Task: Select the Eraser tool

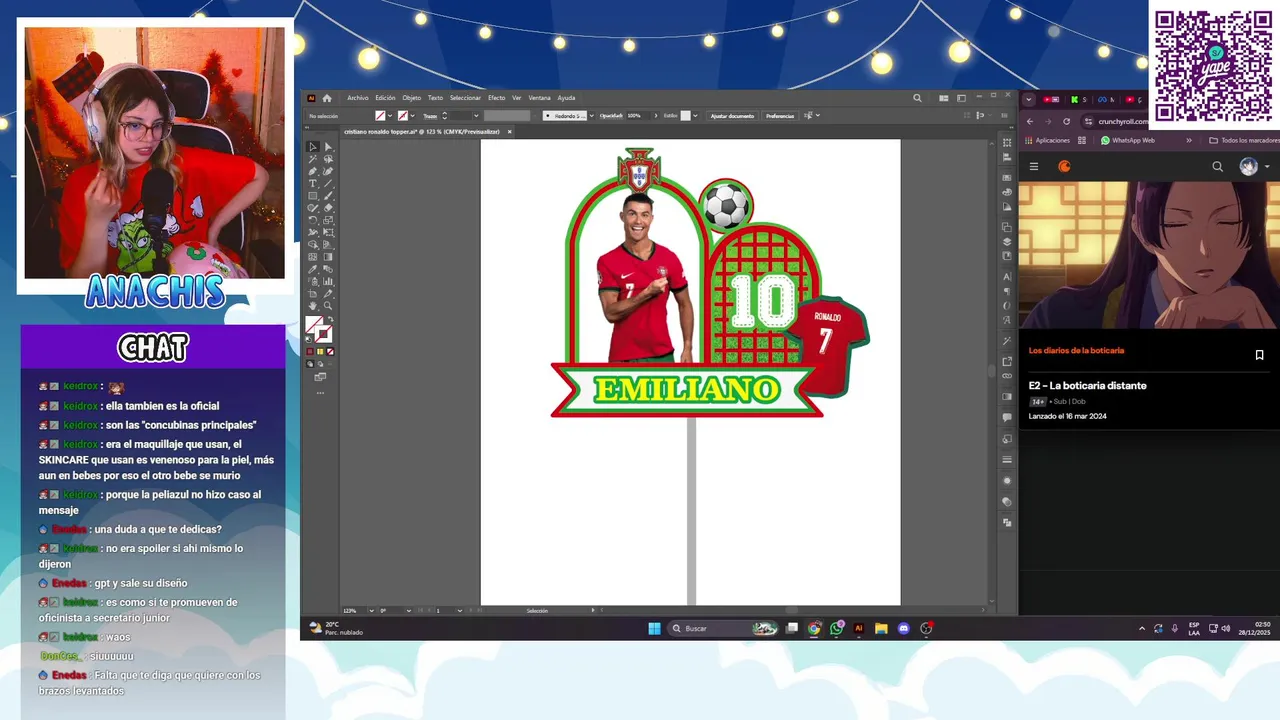Action: [328, 208]
